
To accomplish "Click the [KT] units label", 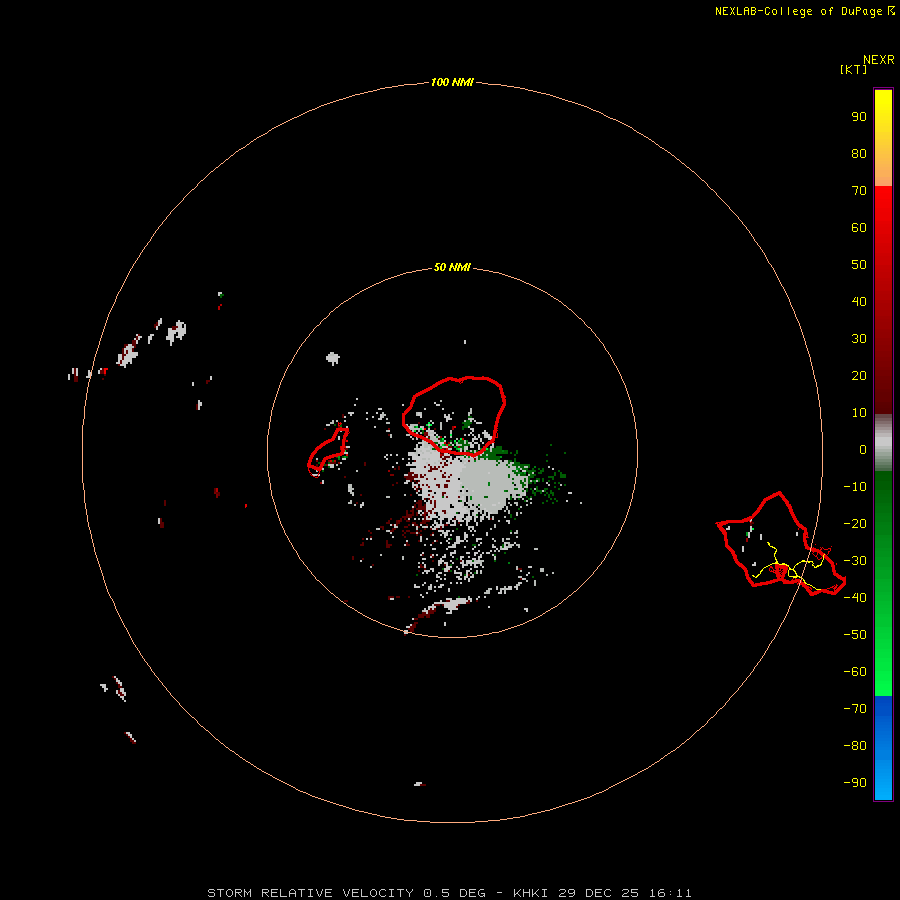I will (853, 69).
